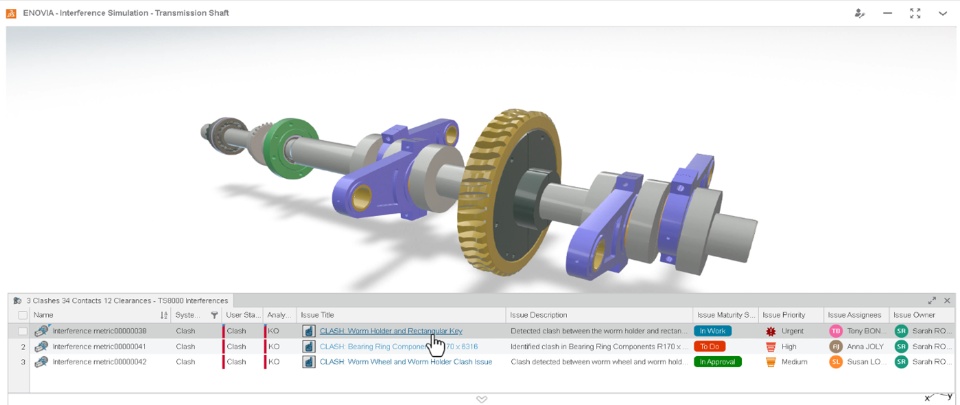The image size is (960, 405).
Task: Click interference icon for metric00000038
Action: click(x=41, y=331)
